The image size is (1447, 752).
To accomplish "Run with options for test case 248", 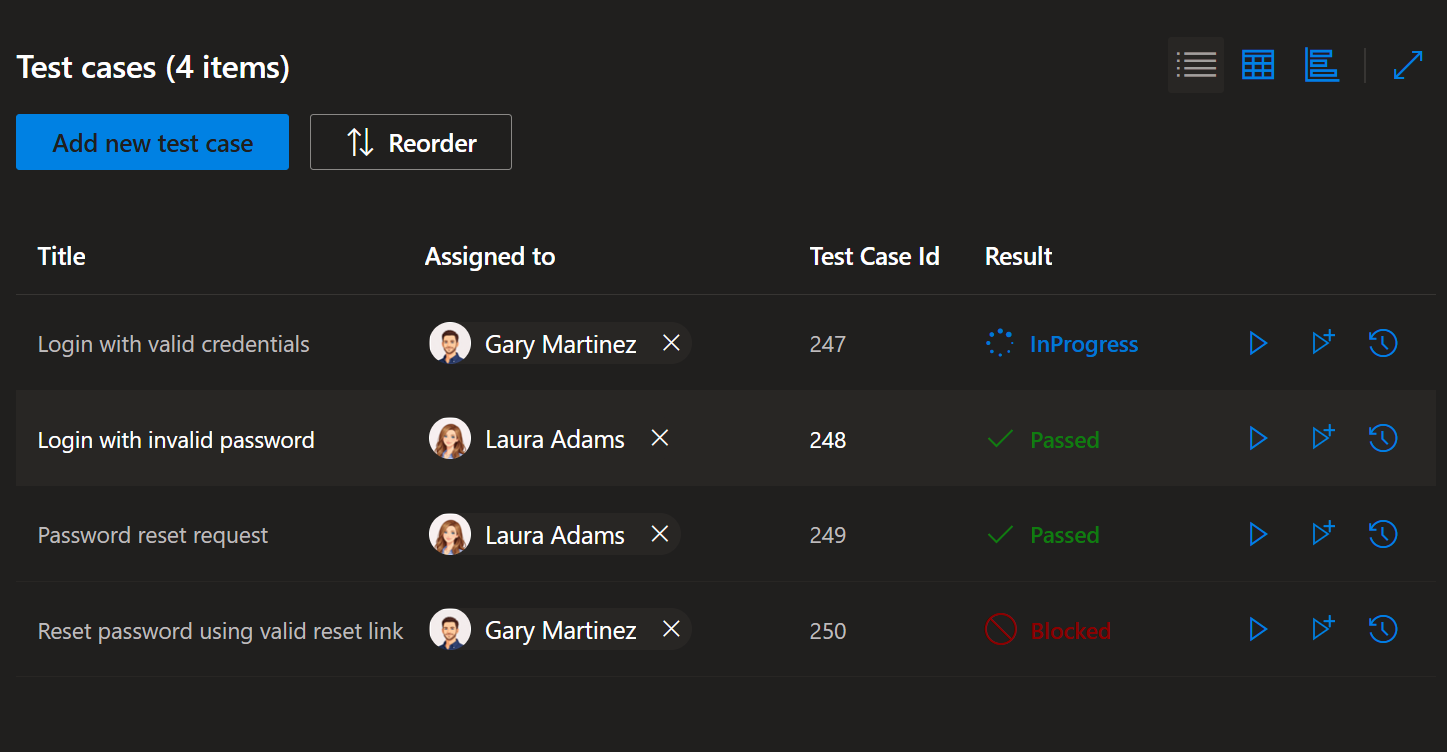I will 1323,438.
